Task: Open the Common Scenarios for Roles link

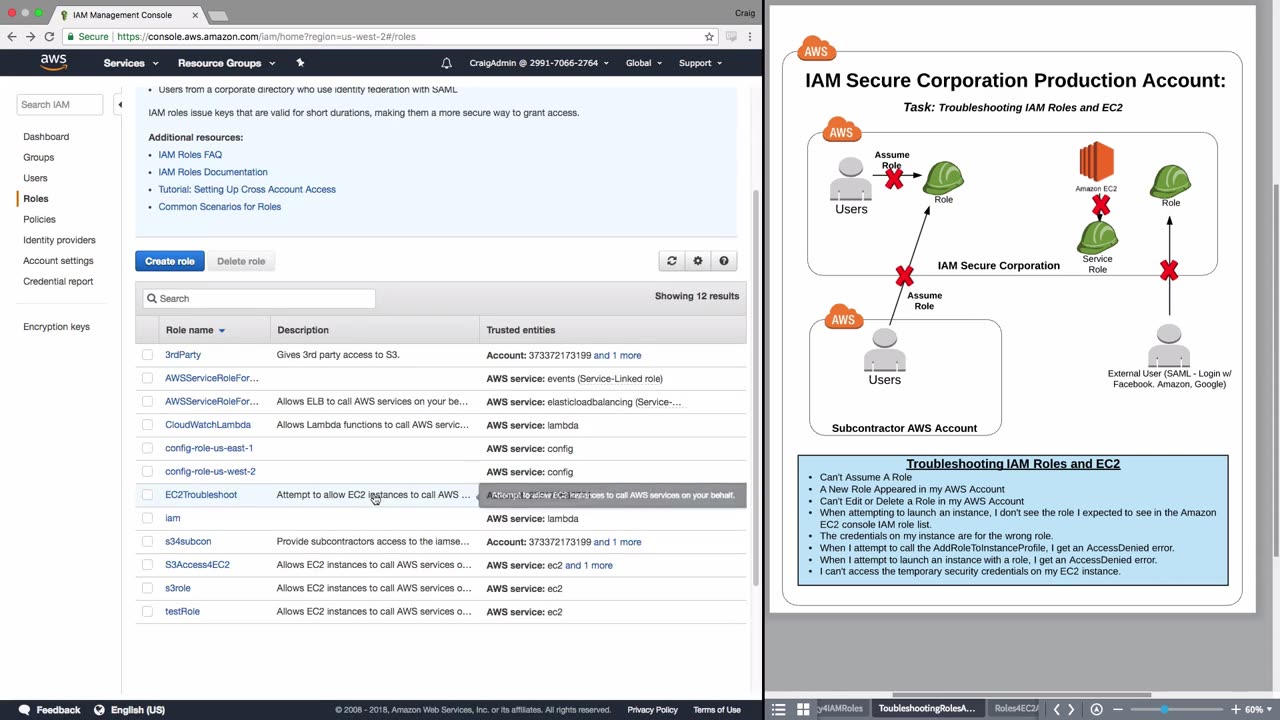Action: pos(220,207)
